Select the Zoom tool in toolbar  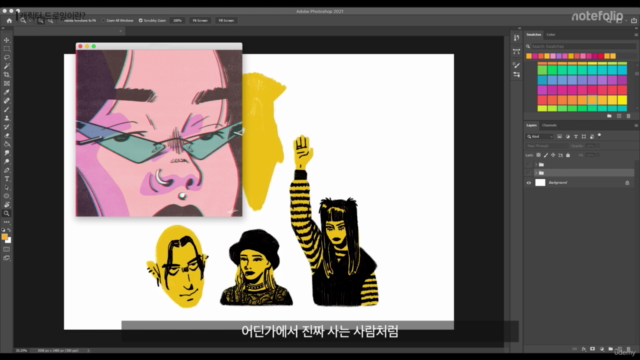7,213
